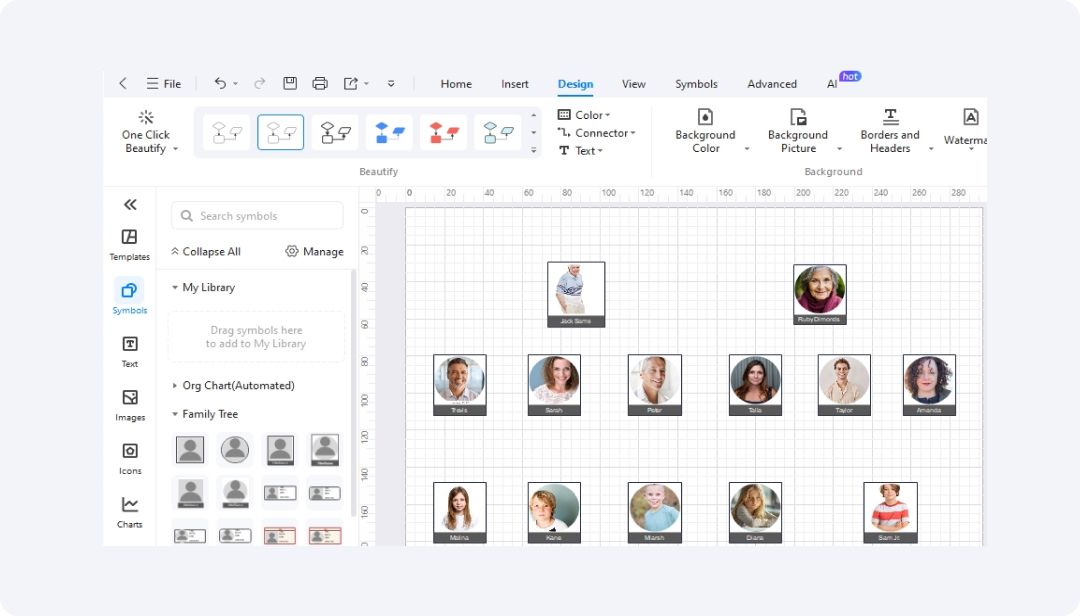Open the Images sidebar panel
Viewport: 1080px width, 616px height.
tap(129, 405)
